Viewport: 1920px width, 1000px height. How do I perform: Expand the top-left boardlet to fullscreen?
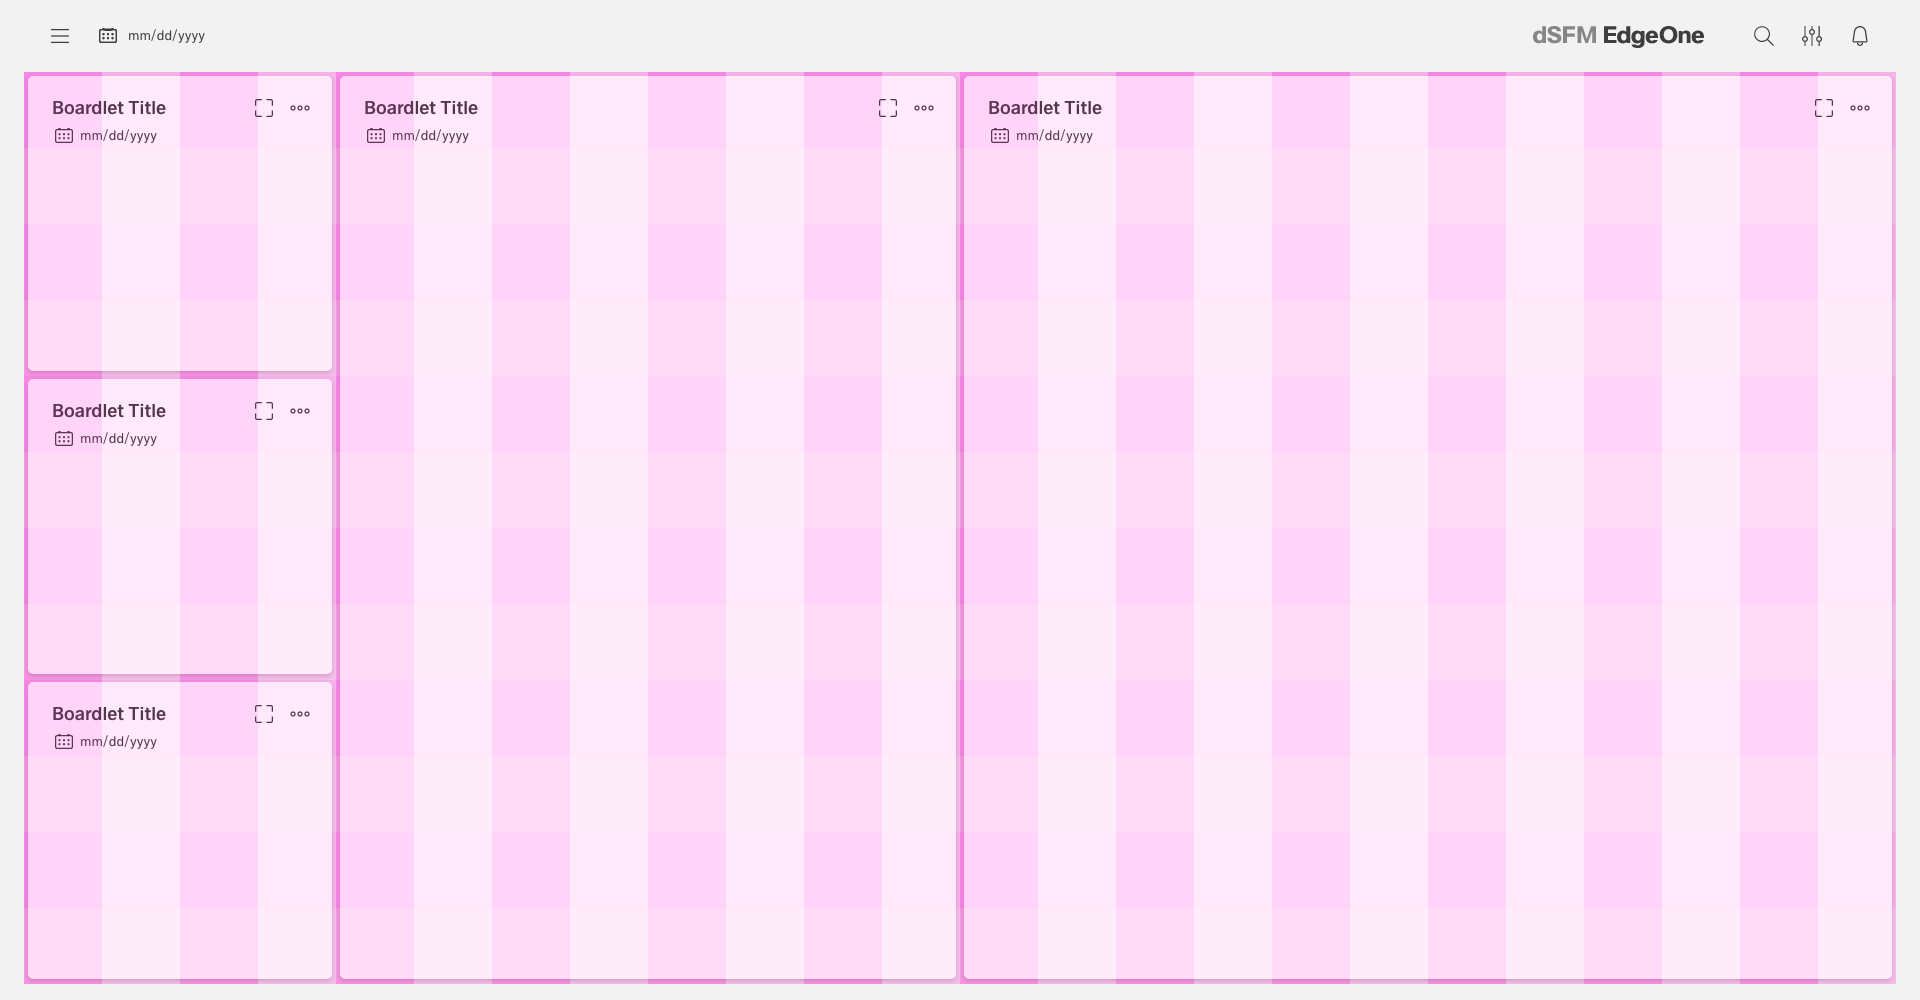264,108
